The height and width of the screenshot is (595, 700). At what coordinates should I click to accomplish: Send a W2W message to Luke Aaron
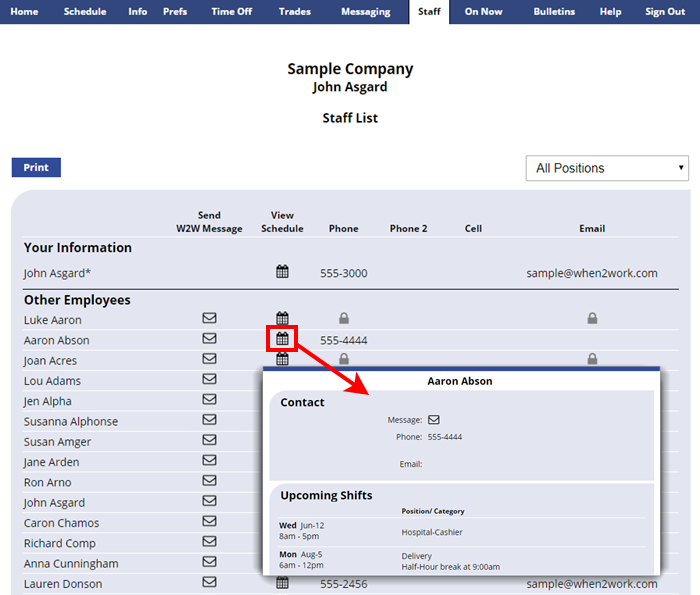[209, 318]
